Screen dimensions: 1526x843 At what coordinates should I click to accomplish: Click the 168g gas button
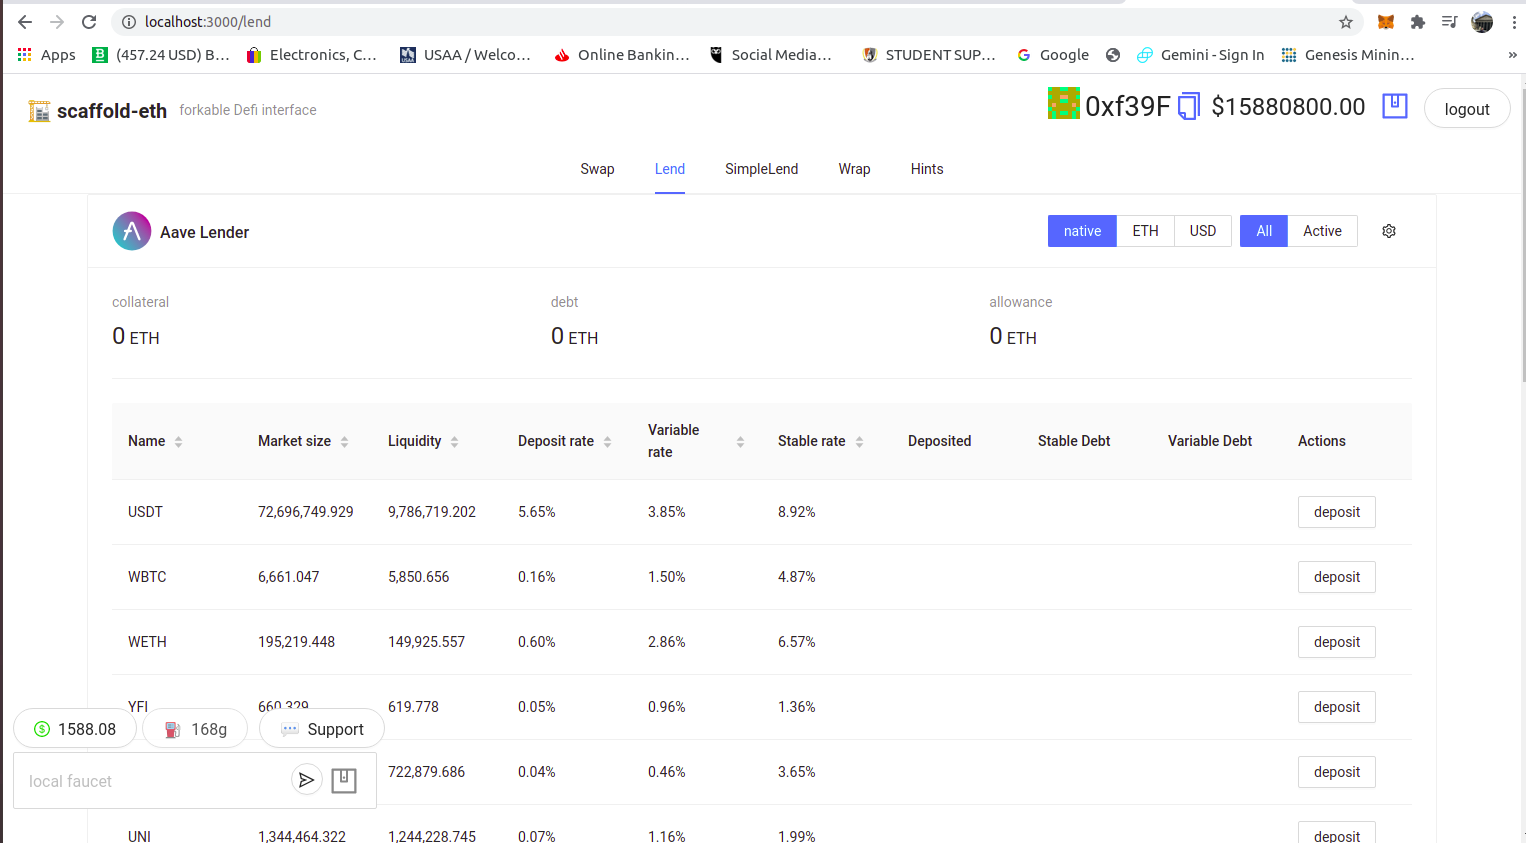tap(195, 729)
